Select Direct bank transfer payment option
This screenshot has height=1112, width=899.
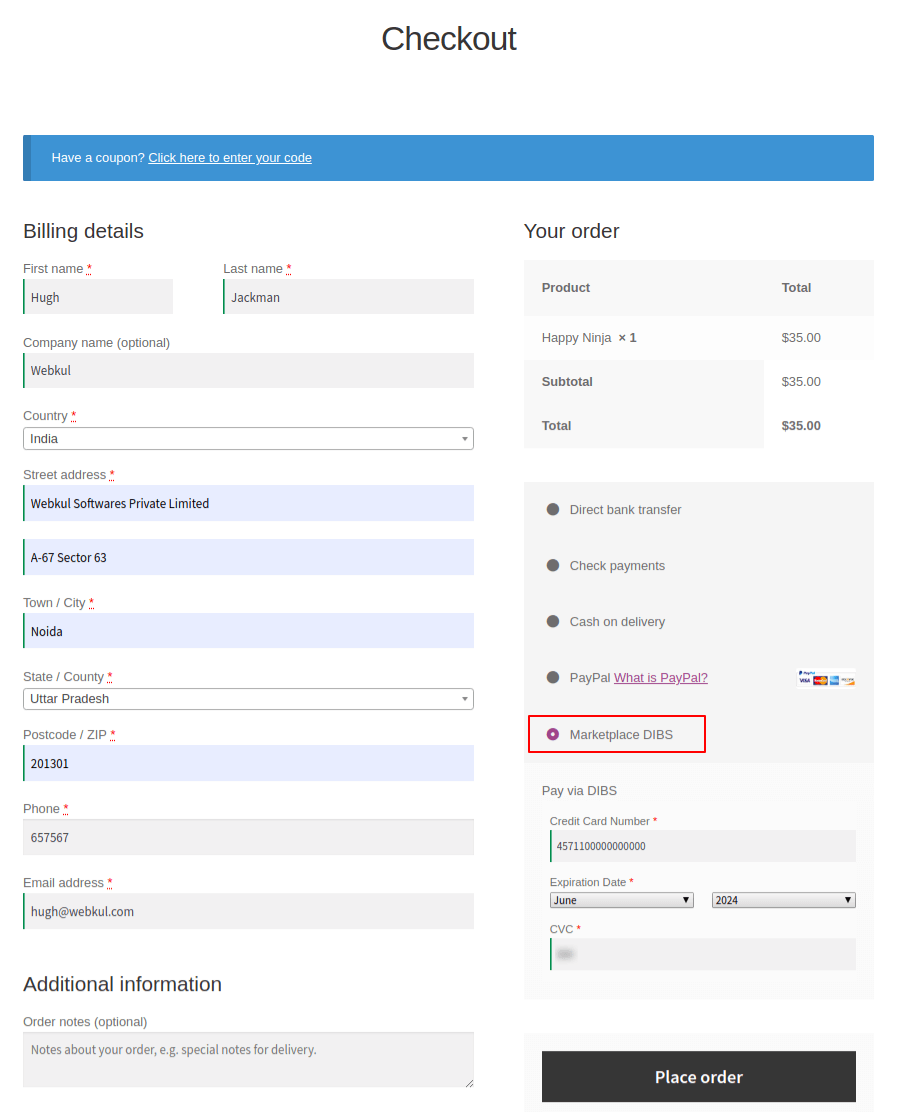click(553, 510)
